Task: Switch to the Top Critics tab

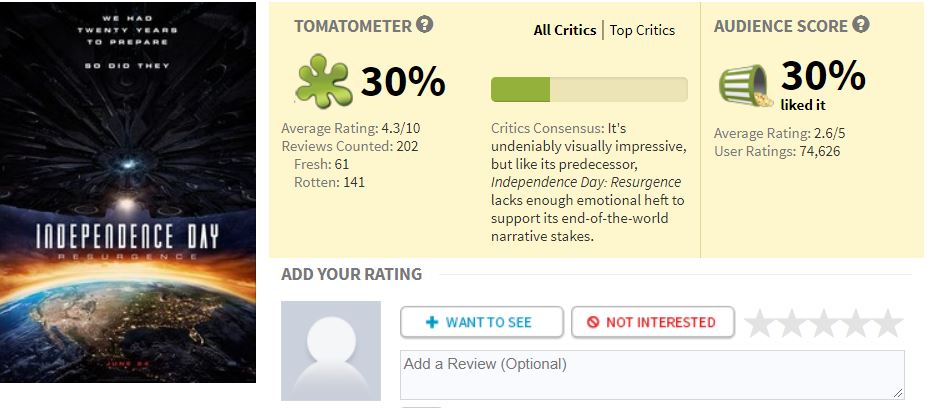Action: point(642,30)
